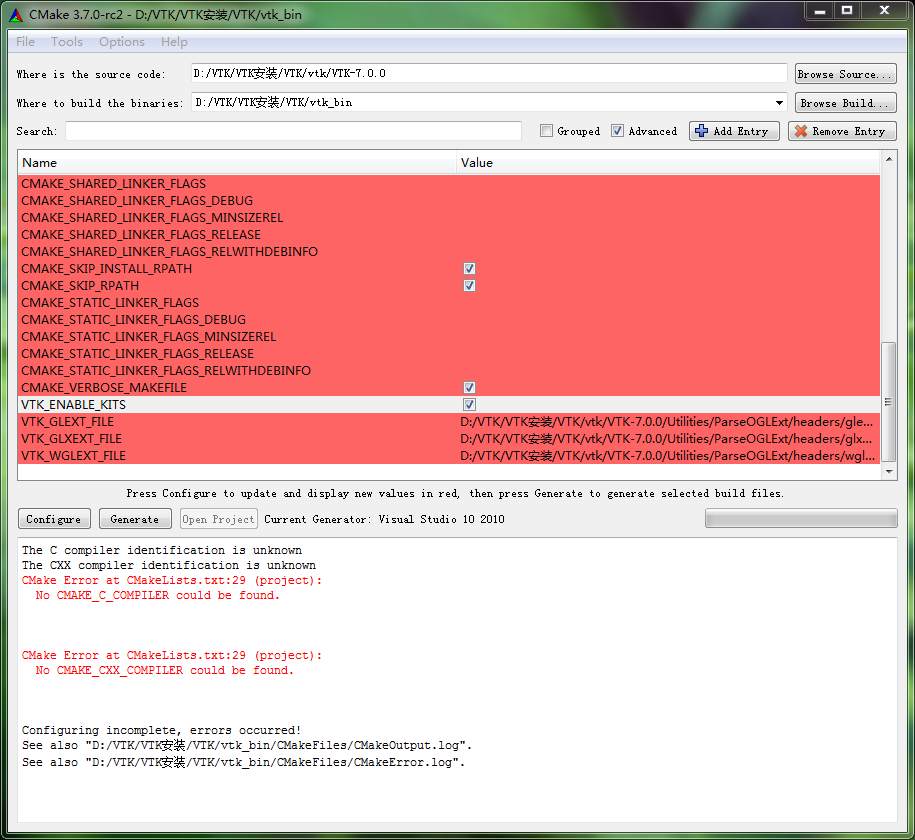Toggle CMAKE_SKIP_INSTALL_RPATH checkbox
Screen dimensions: 915x840
pyautogui.click(x=469, y=269)
